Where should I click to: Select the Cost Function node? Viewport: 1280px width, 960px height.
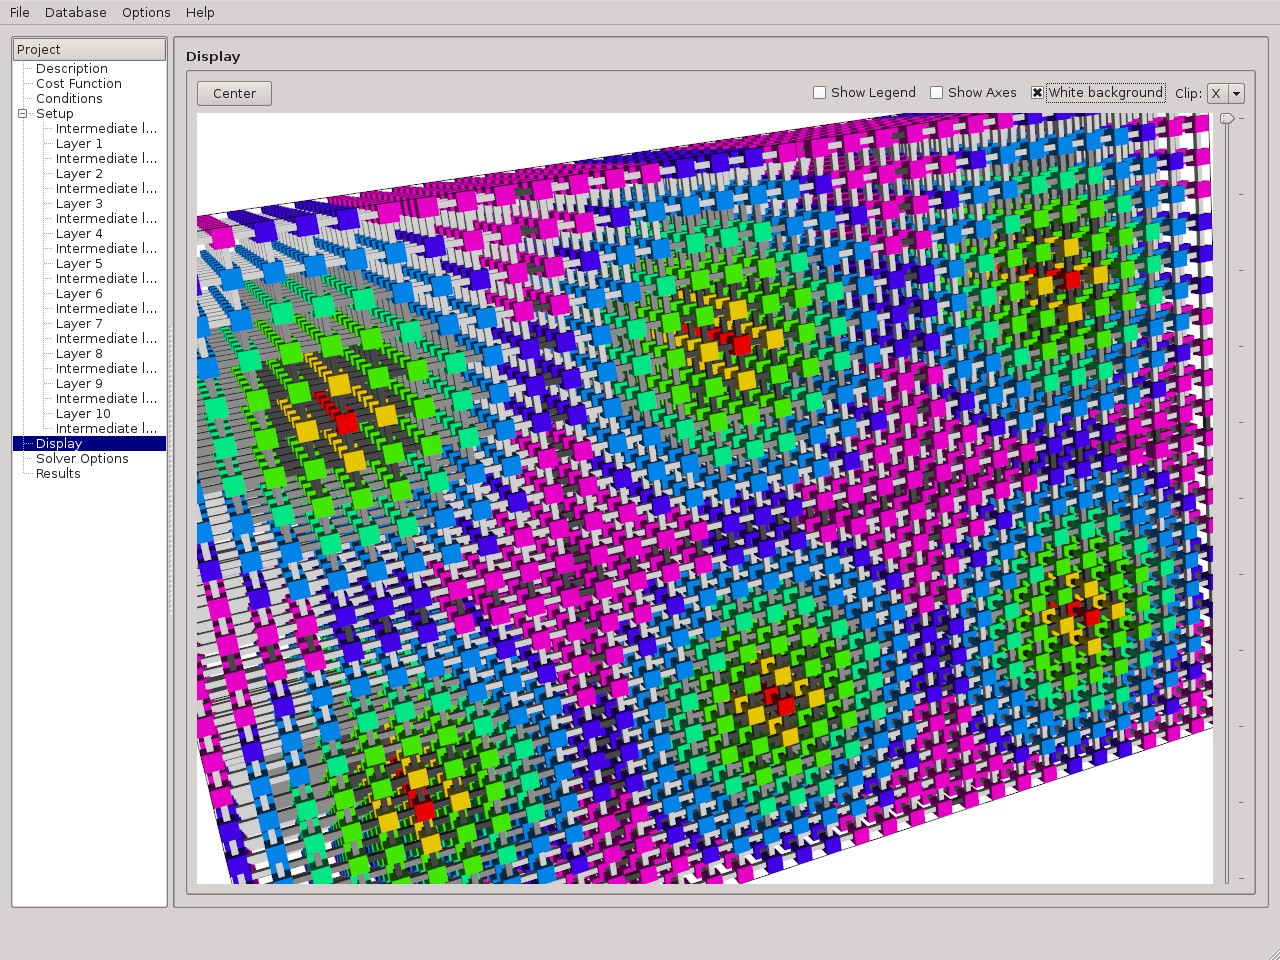point(78,83)
